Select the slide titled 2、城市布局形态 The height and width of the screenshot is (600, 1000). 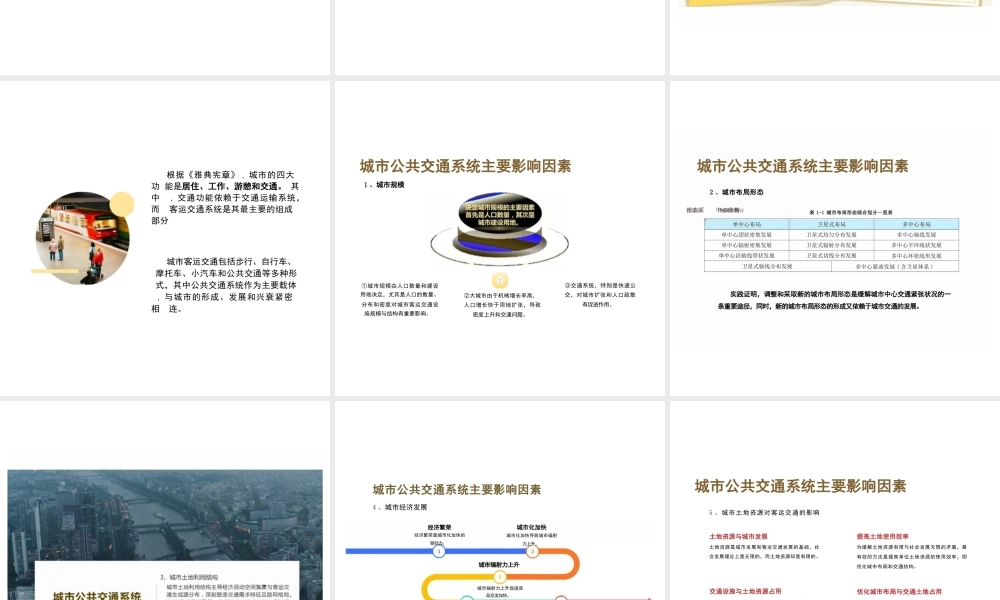click(x=835, y=238)
